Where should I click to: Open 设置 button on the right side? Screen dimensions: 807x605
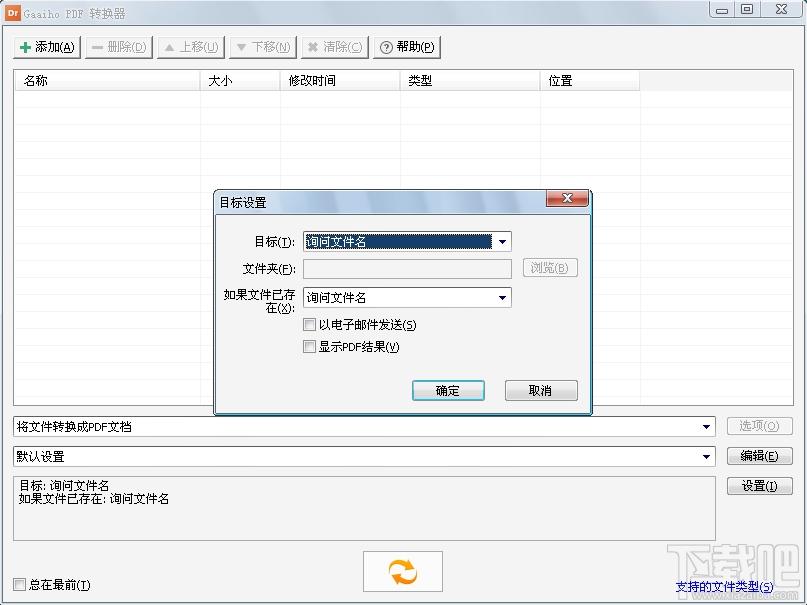759,486
